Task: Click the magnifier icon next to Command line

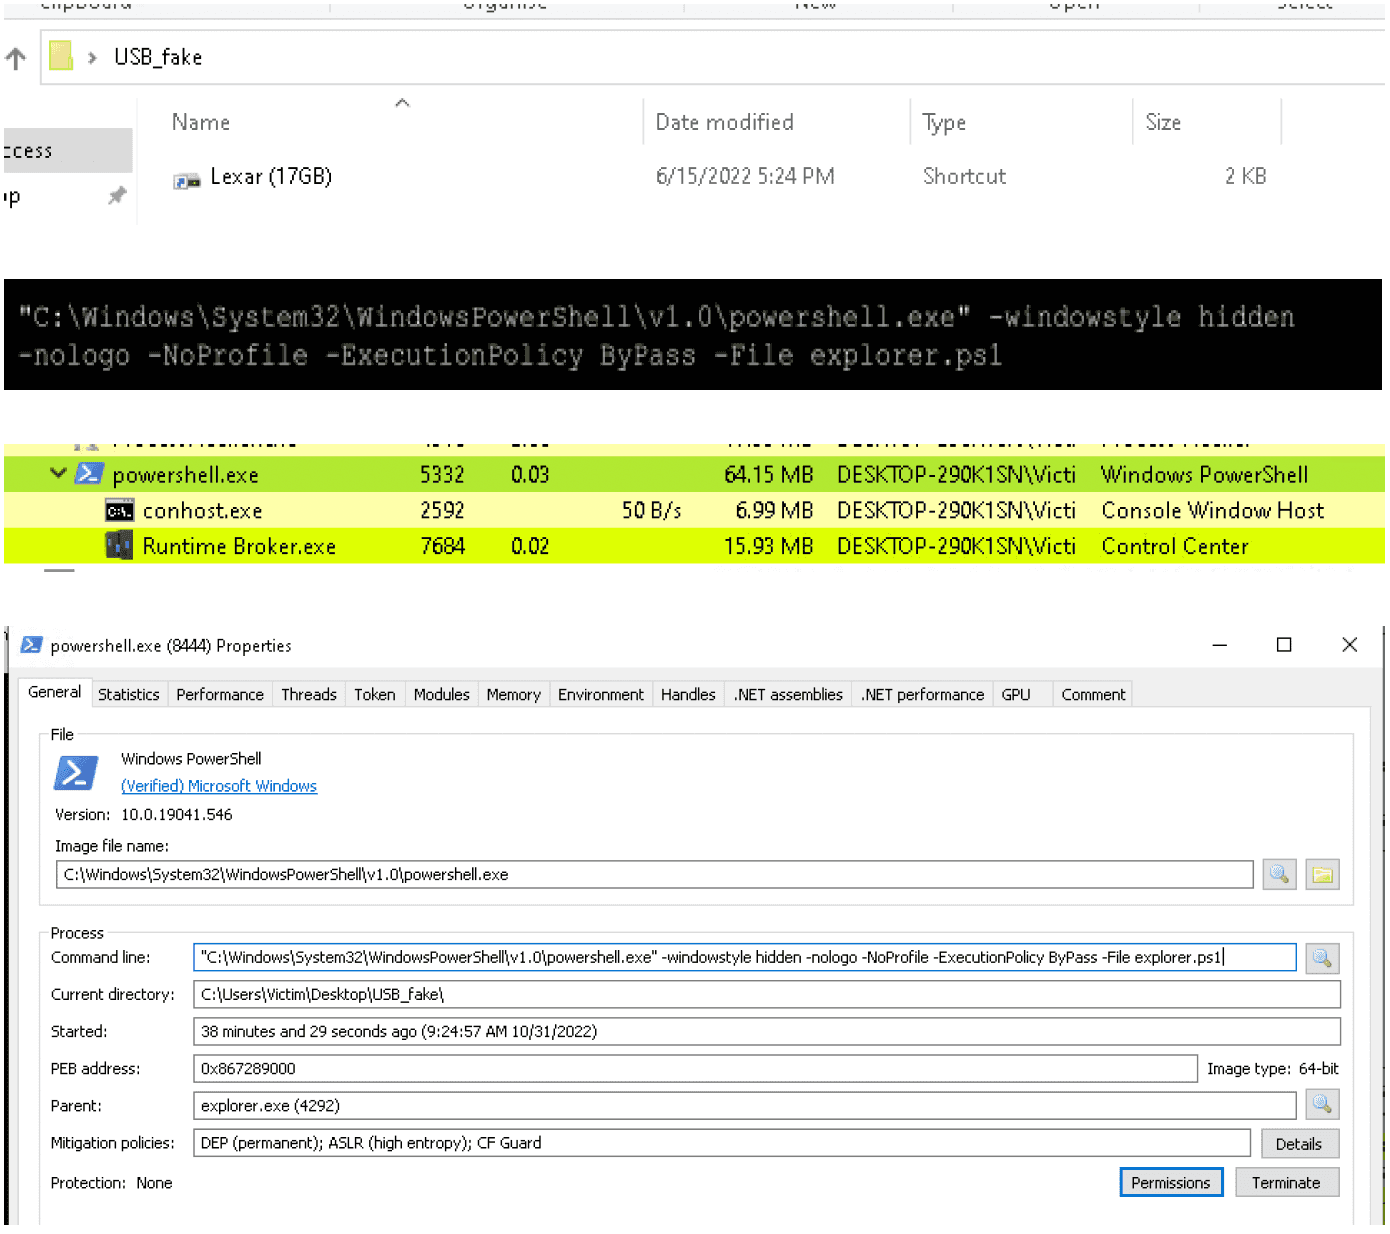Action: [x=1321, y=958]
